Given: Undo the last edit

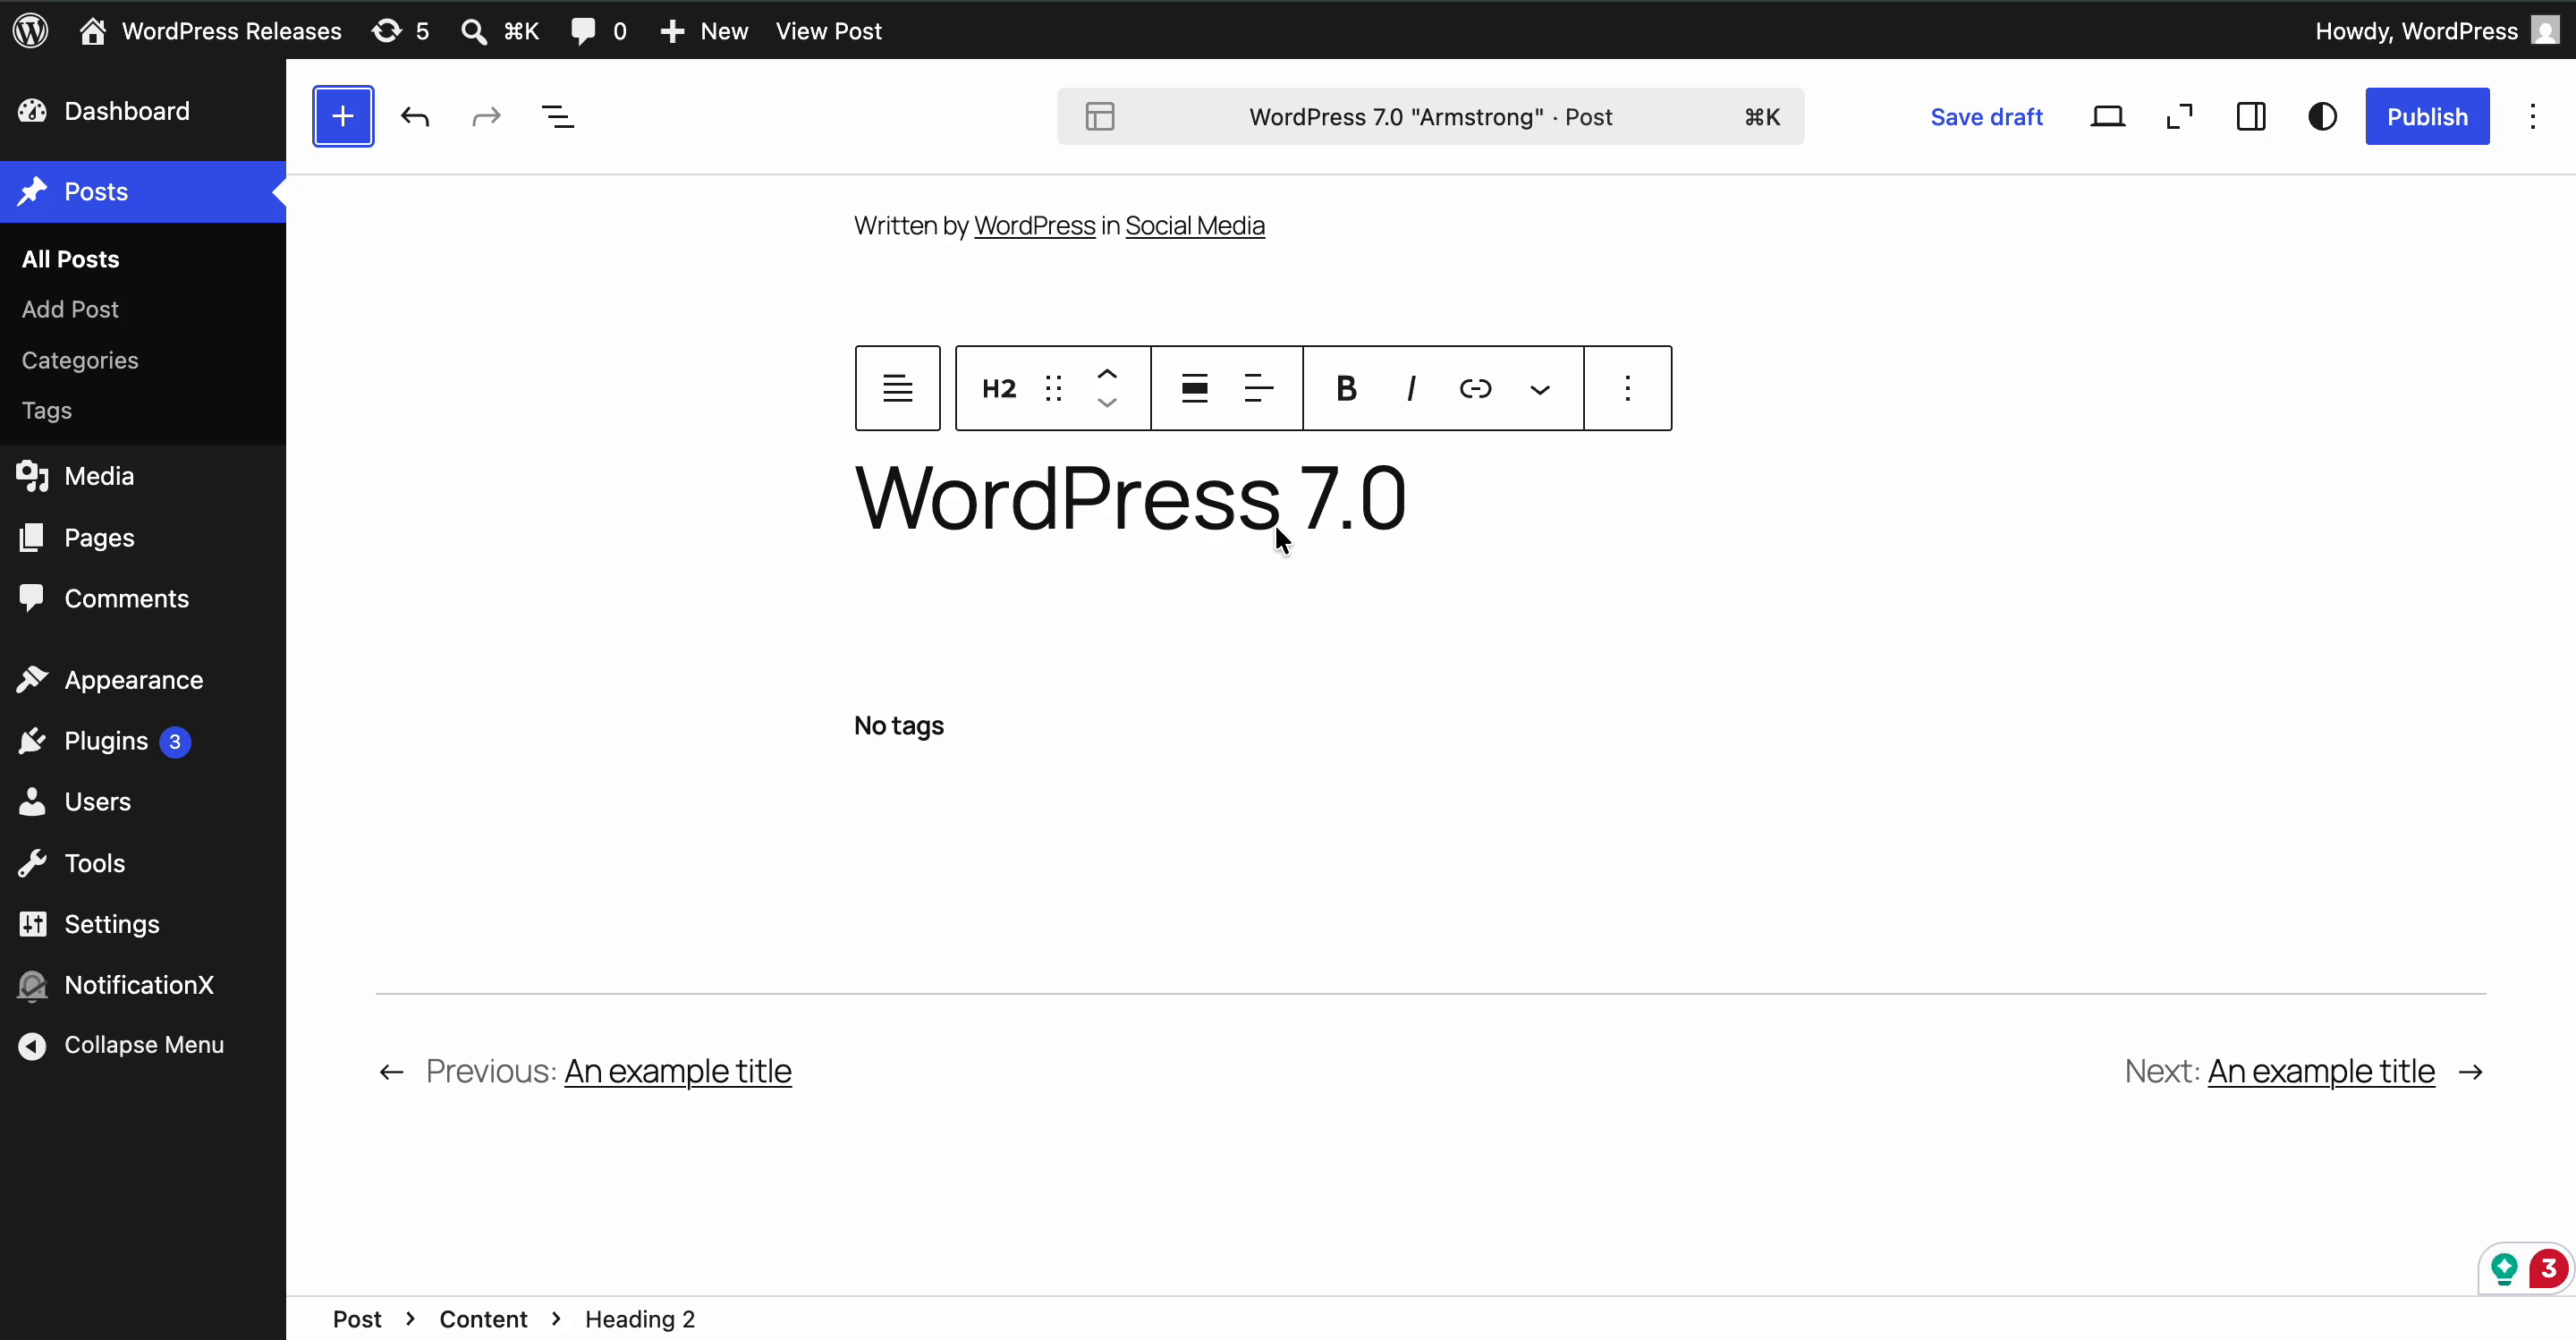Looking at the screenshot, I should (x=415, y=117).
